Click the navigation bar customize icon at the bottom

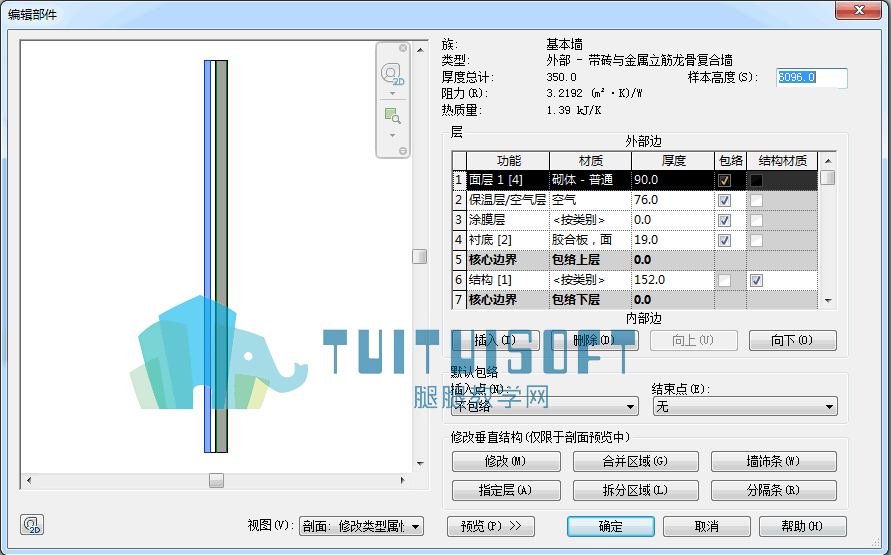click(402, 151)
